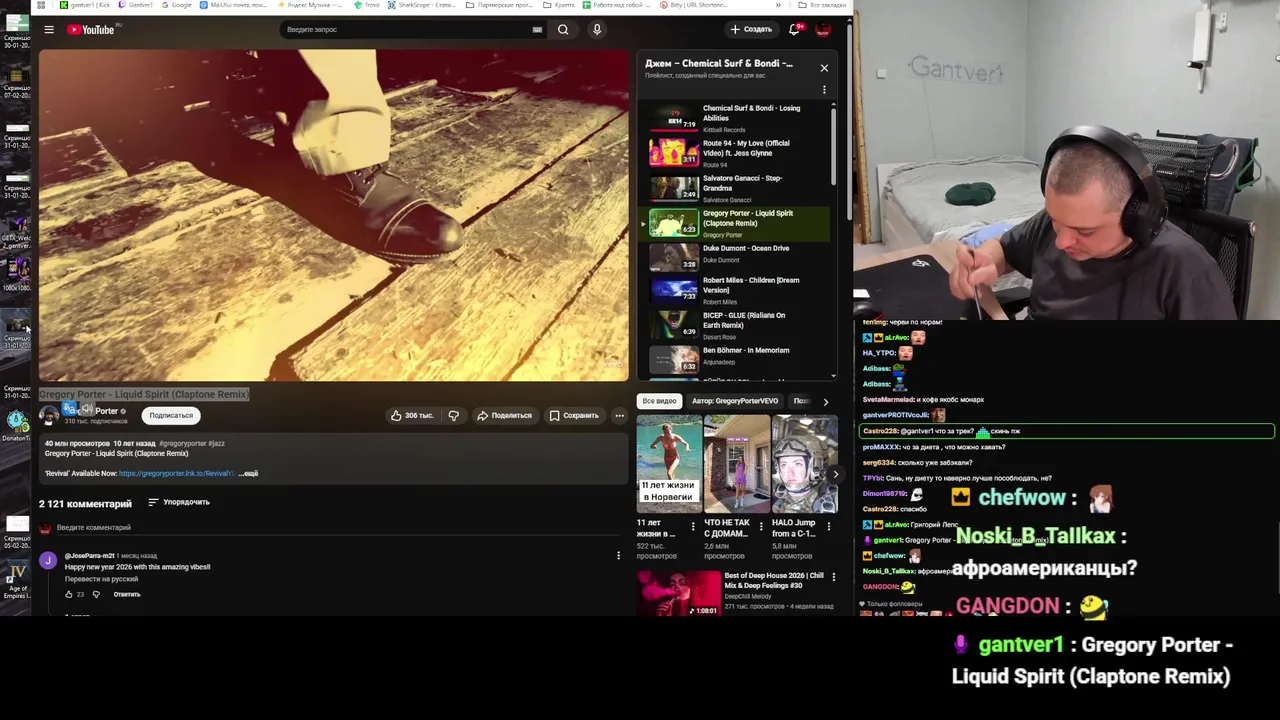Open the 11 лет жизни в Норвегии short
This screenshot has height=720, width=1280.
click(669, 463)
